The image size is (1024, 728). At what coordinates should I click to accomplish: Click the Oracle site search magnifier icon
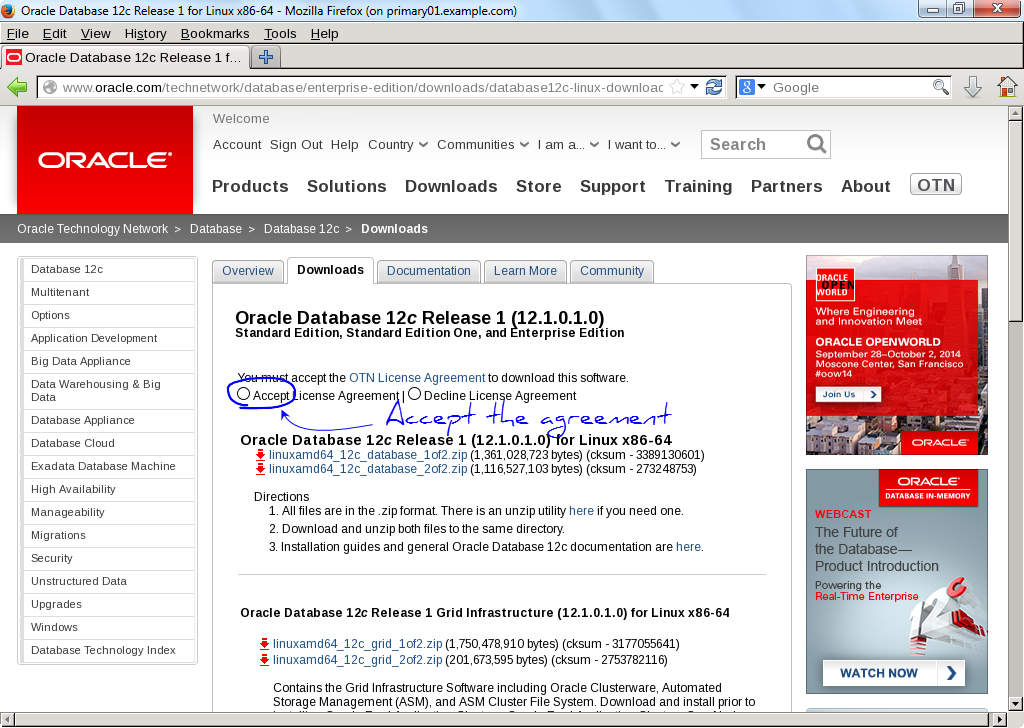coord(816,144)
